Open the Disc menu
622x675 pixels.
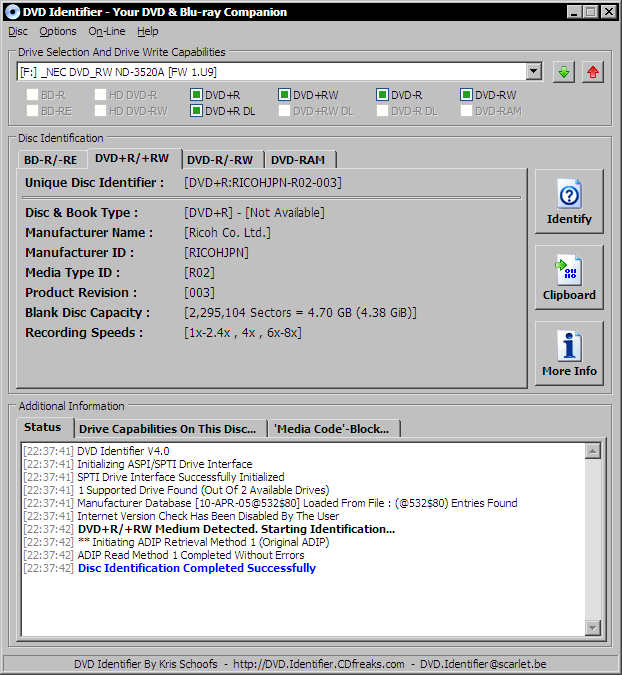pos(18,31)
